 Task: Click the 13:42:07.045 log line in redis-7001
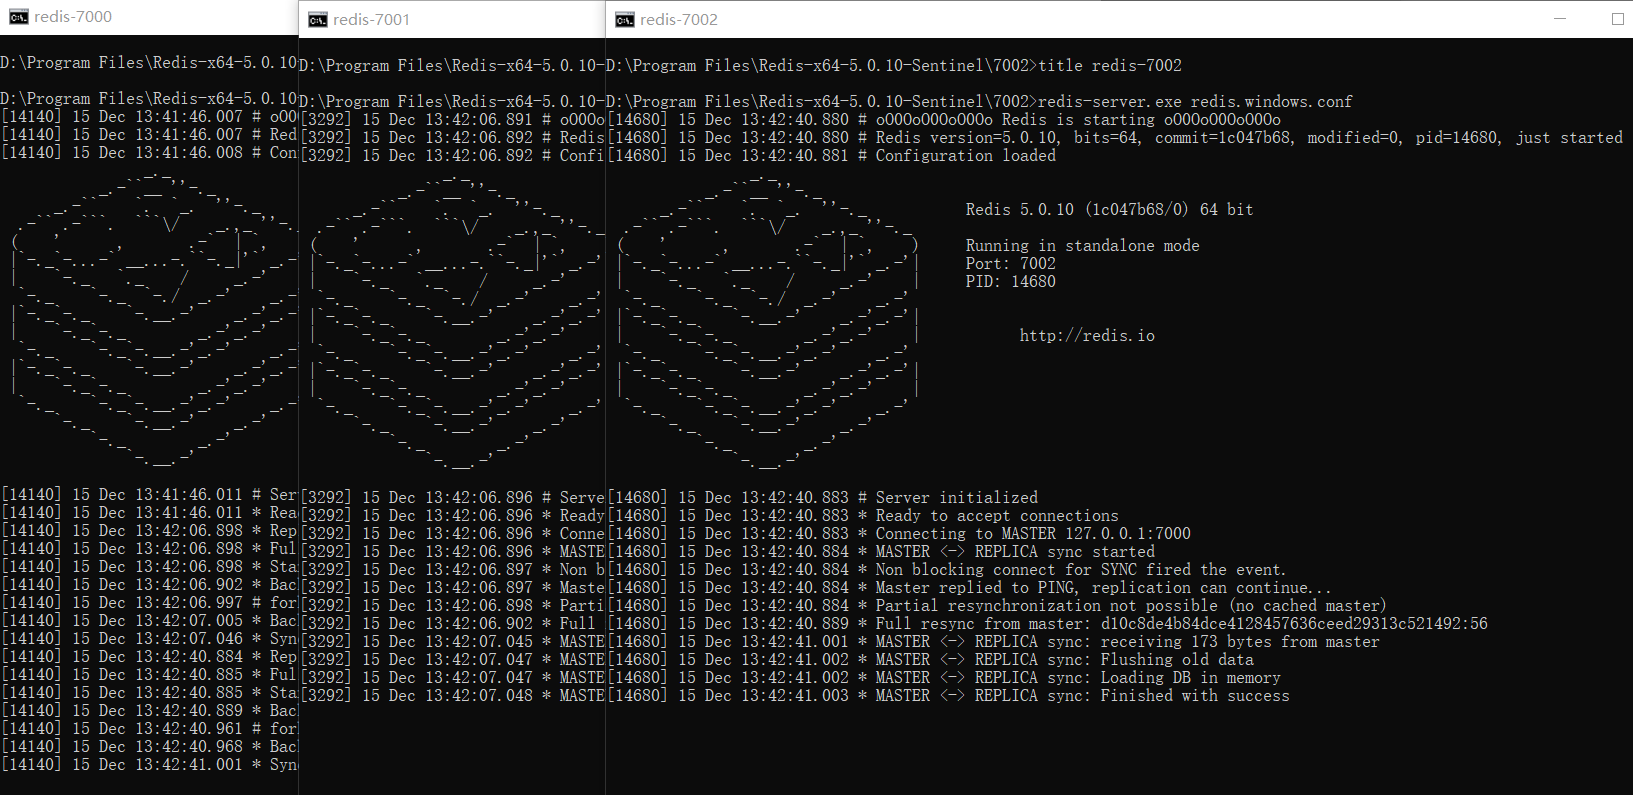452,642
